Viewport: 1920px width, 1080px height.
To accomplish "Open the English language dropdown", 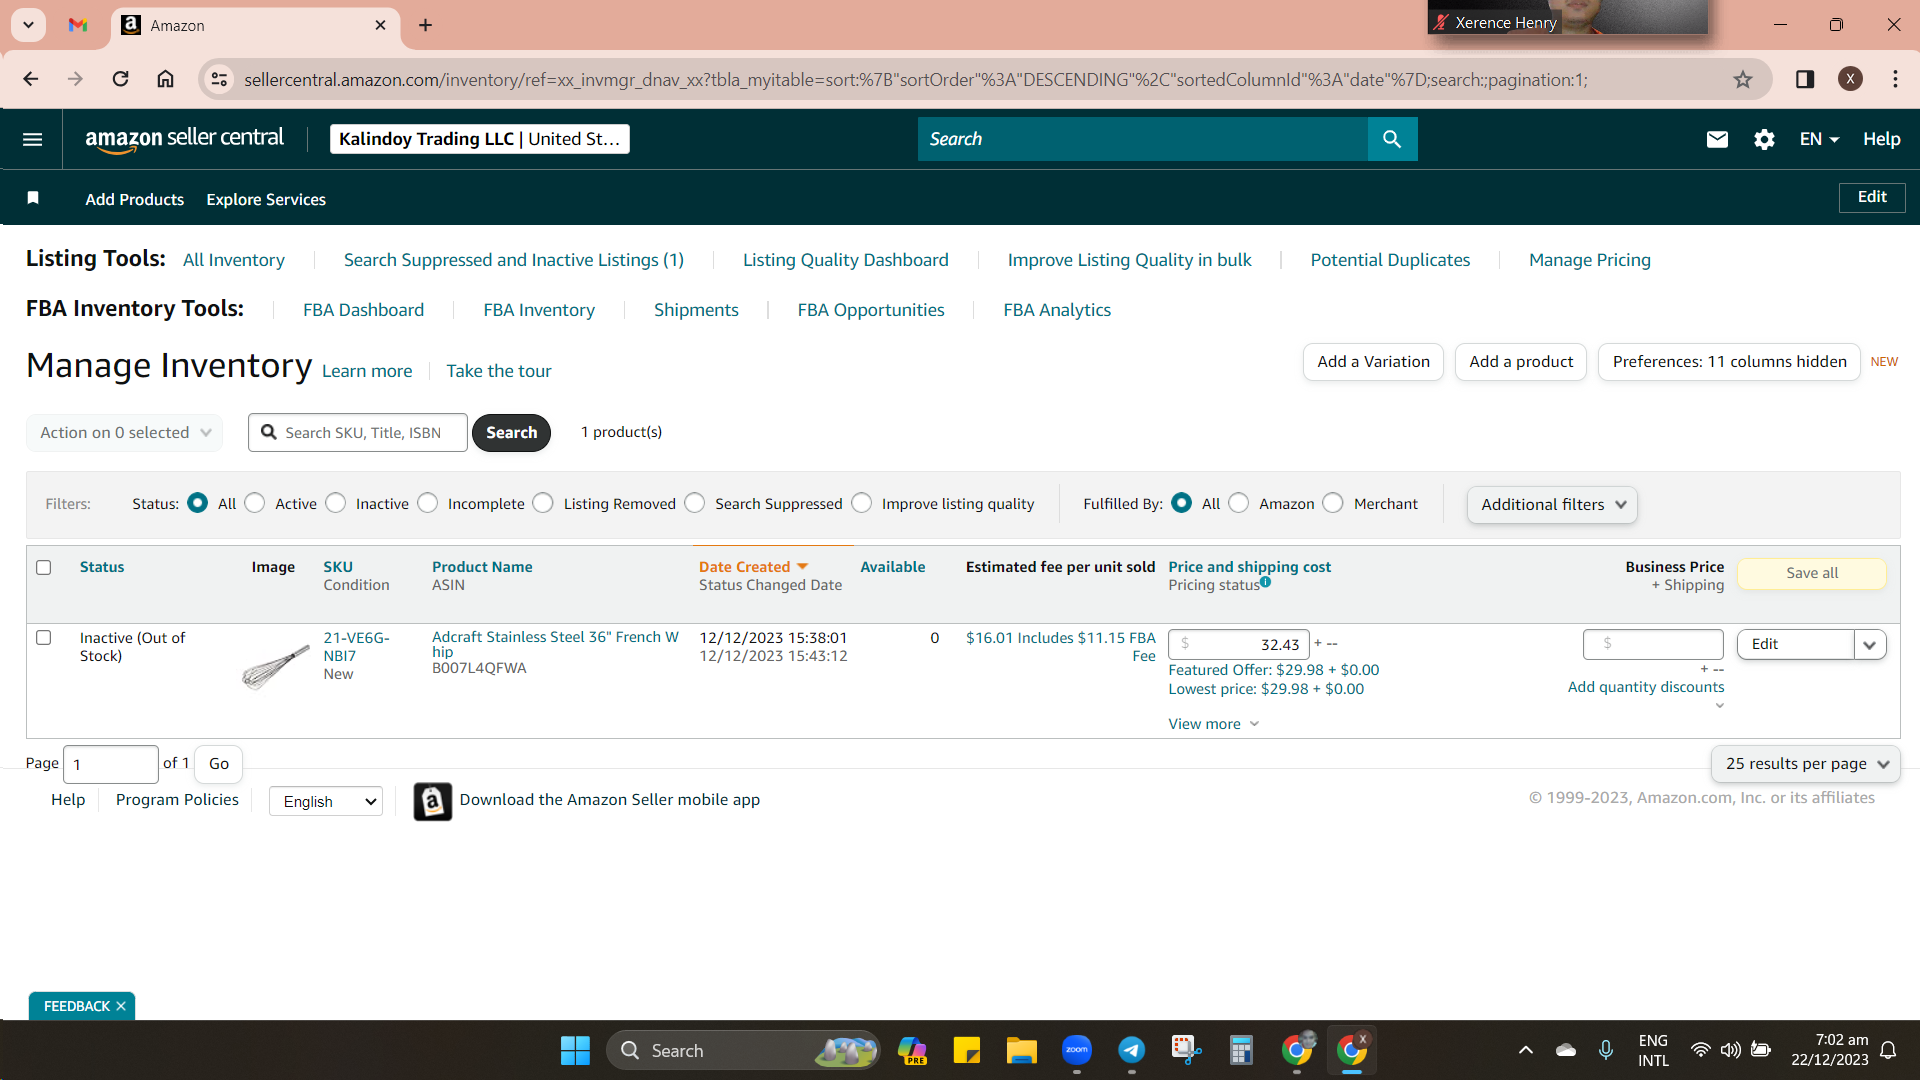I will [x=326, y=801].
